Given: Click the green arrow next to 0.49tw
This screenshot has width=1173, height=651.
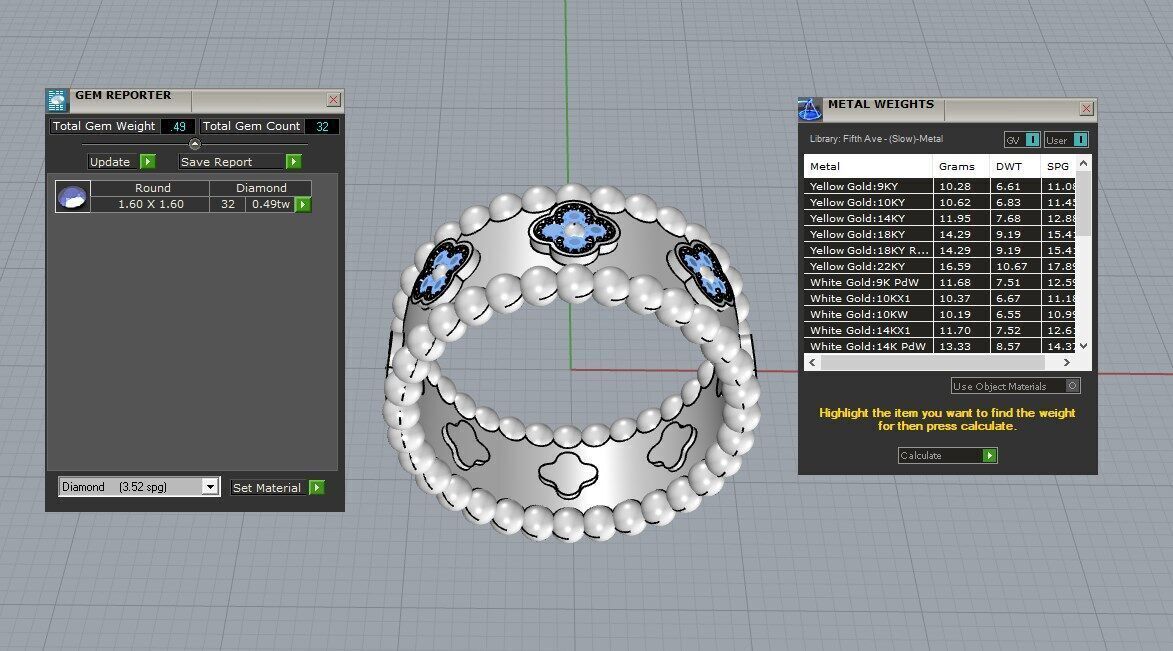Looking at the screenshot, I should (303, 204).
